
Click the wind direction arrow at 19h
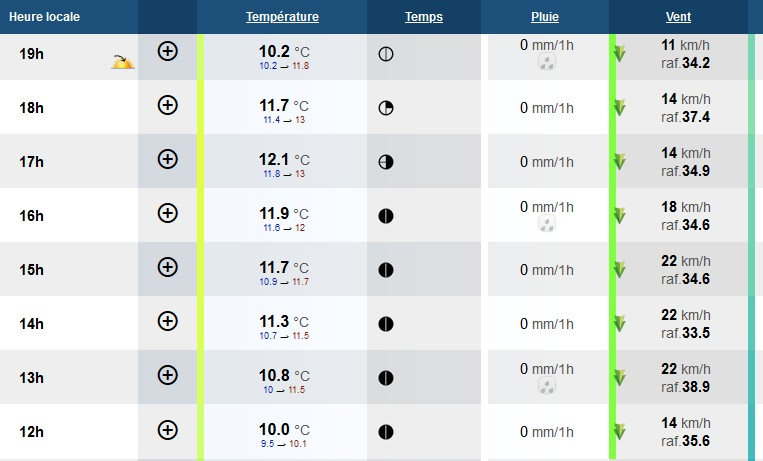[x=620, y=54]
